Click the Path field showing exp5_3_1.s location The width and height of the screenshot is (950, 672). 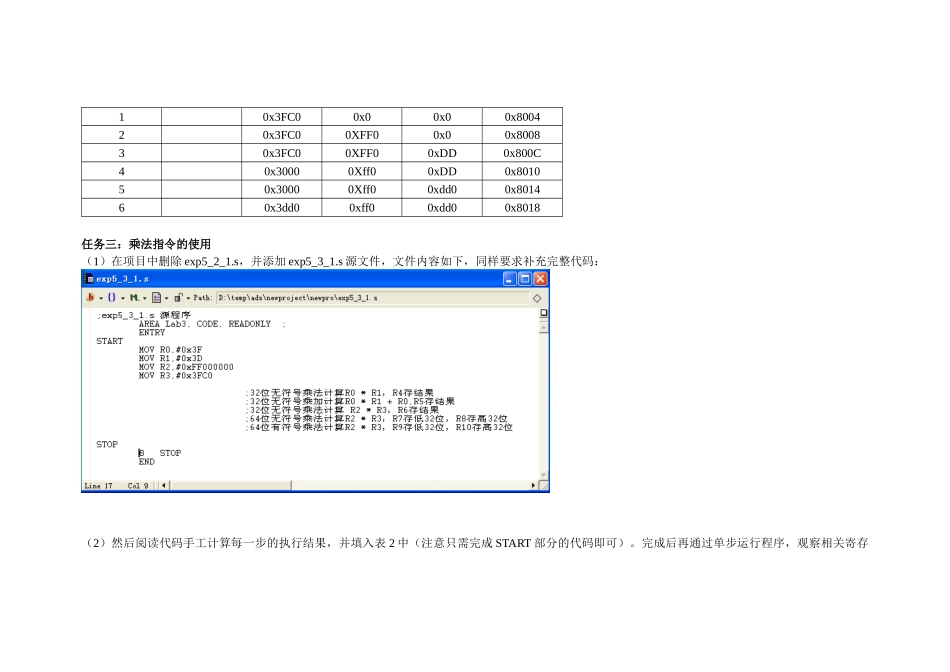[x=372, y=298]
